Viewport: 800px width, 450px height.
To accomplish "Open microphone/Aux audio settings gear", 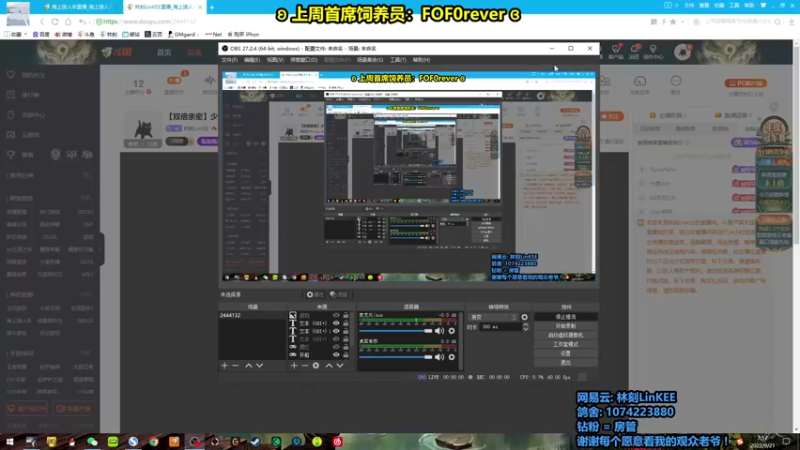I will coord(452,331).
